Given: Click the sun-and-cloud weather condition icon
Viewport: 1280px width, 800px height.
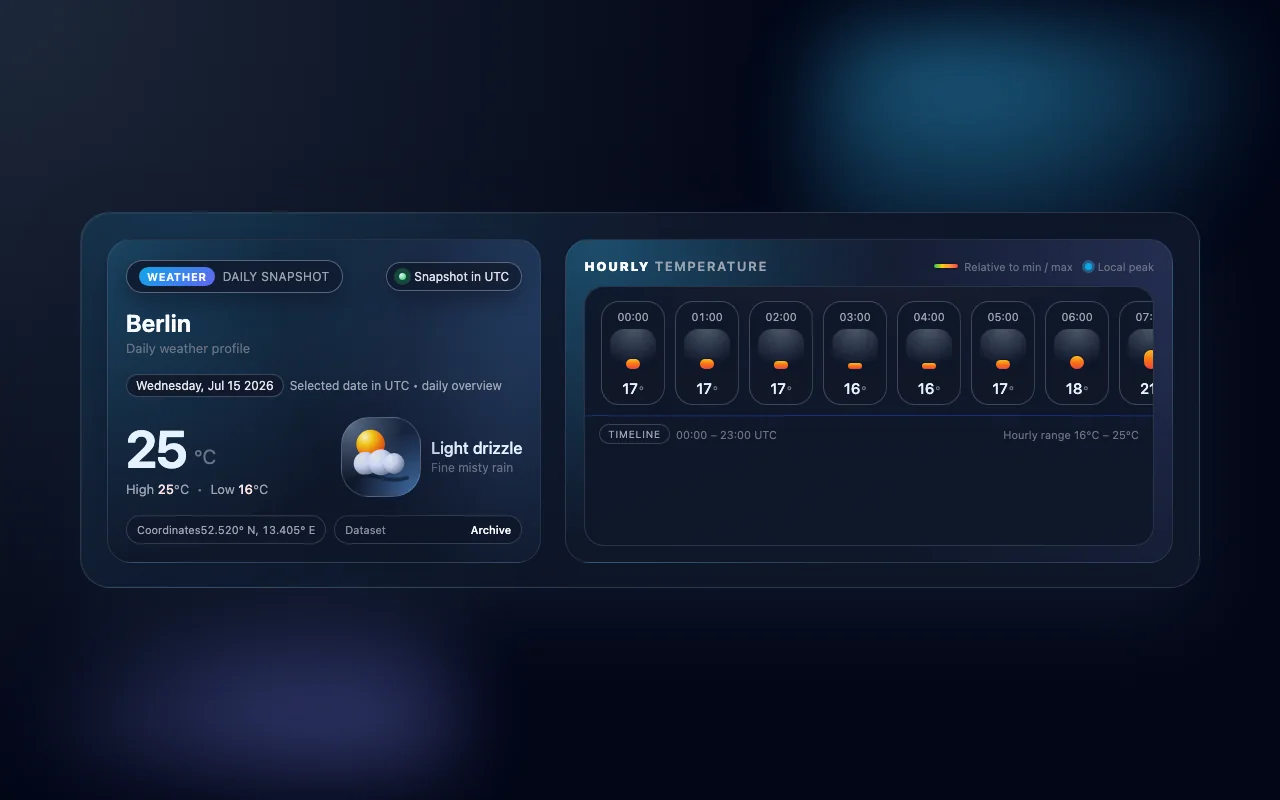Looking at the screenshot, I should pos(381,457).
